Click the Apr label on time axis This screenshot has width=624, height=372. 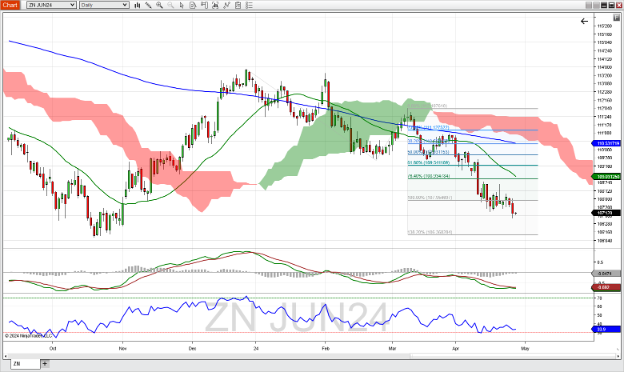tap(456, 348)
